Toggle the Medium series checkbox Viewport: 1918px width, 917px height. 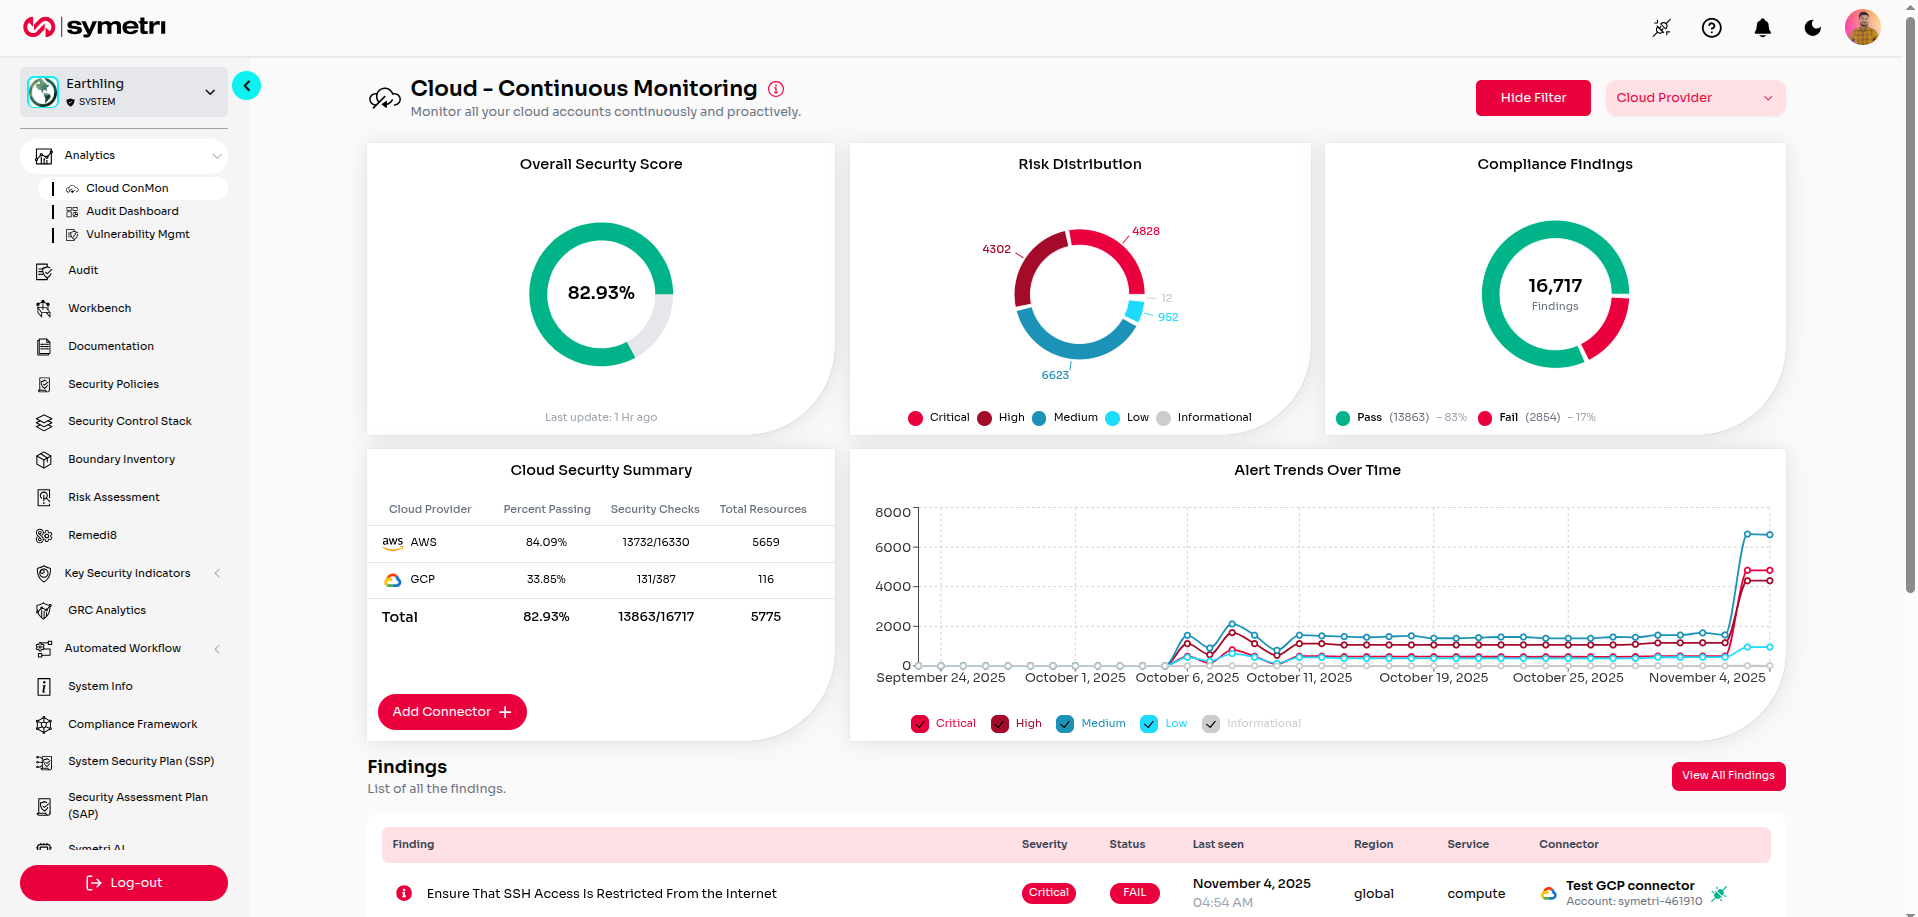(x=1065, y=724)
